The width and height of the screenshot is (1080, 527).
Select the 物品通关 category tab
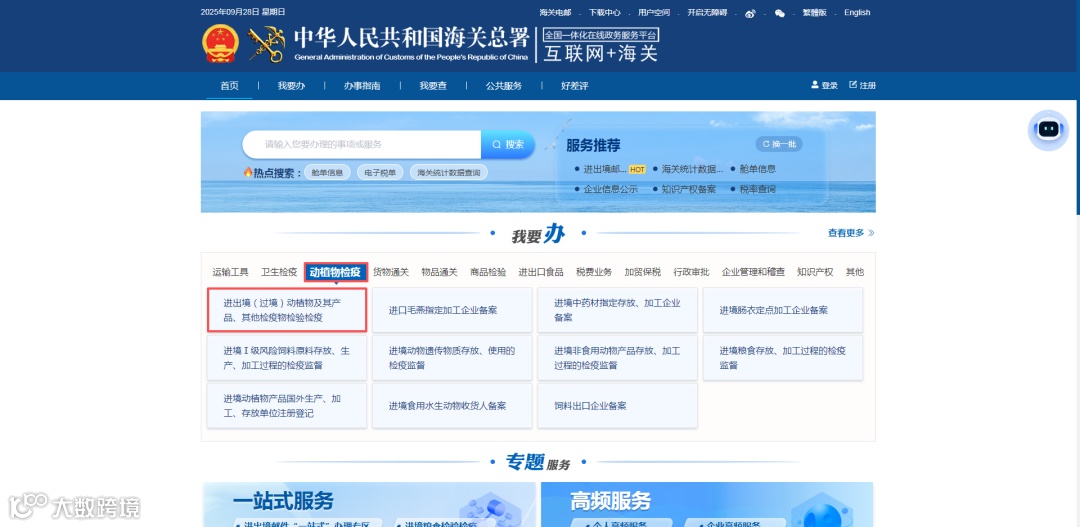pyautogui.click(x=439, y=272)
